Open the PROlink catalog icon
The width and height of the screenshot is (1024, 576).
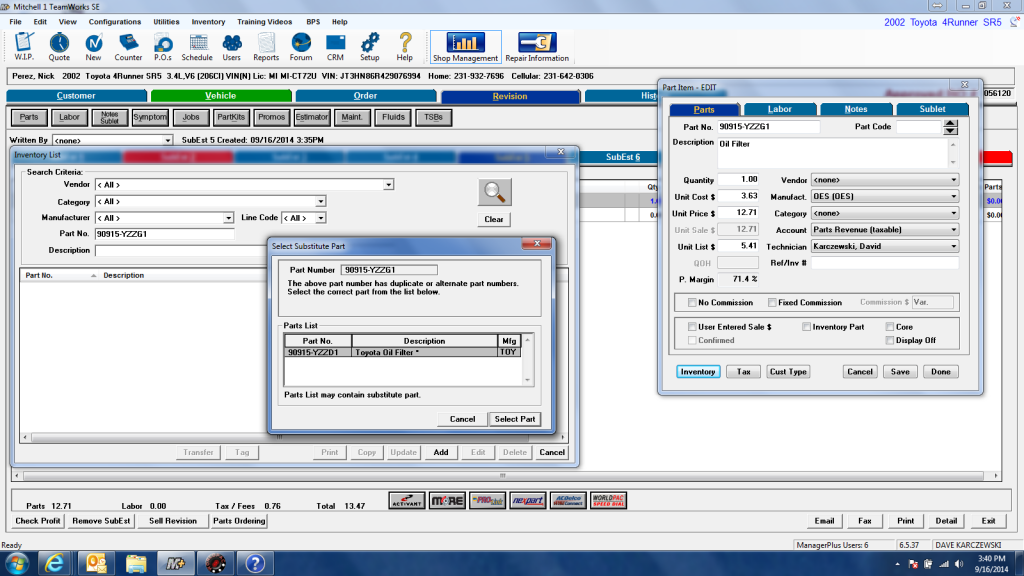pos(487,501)
